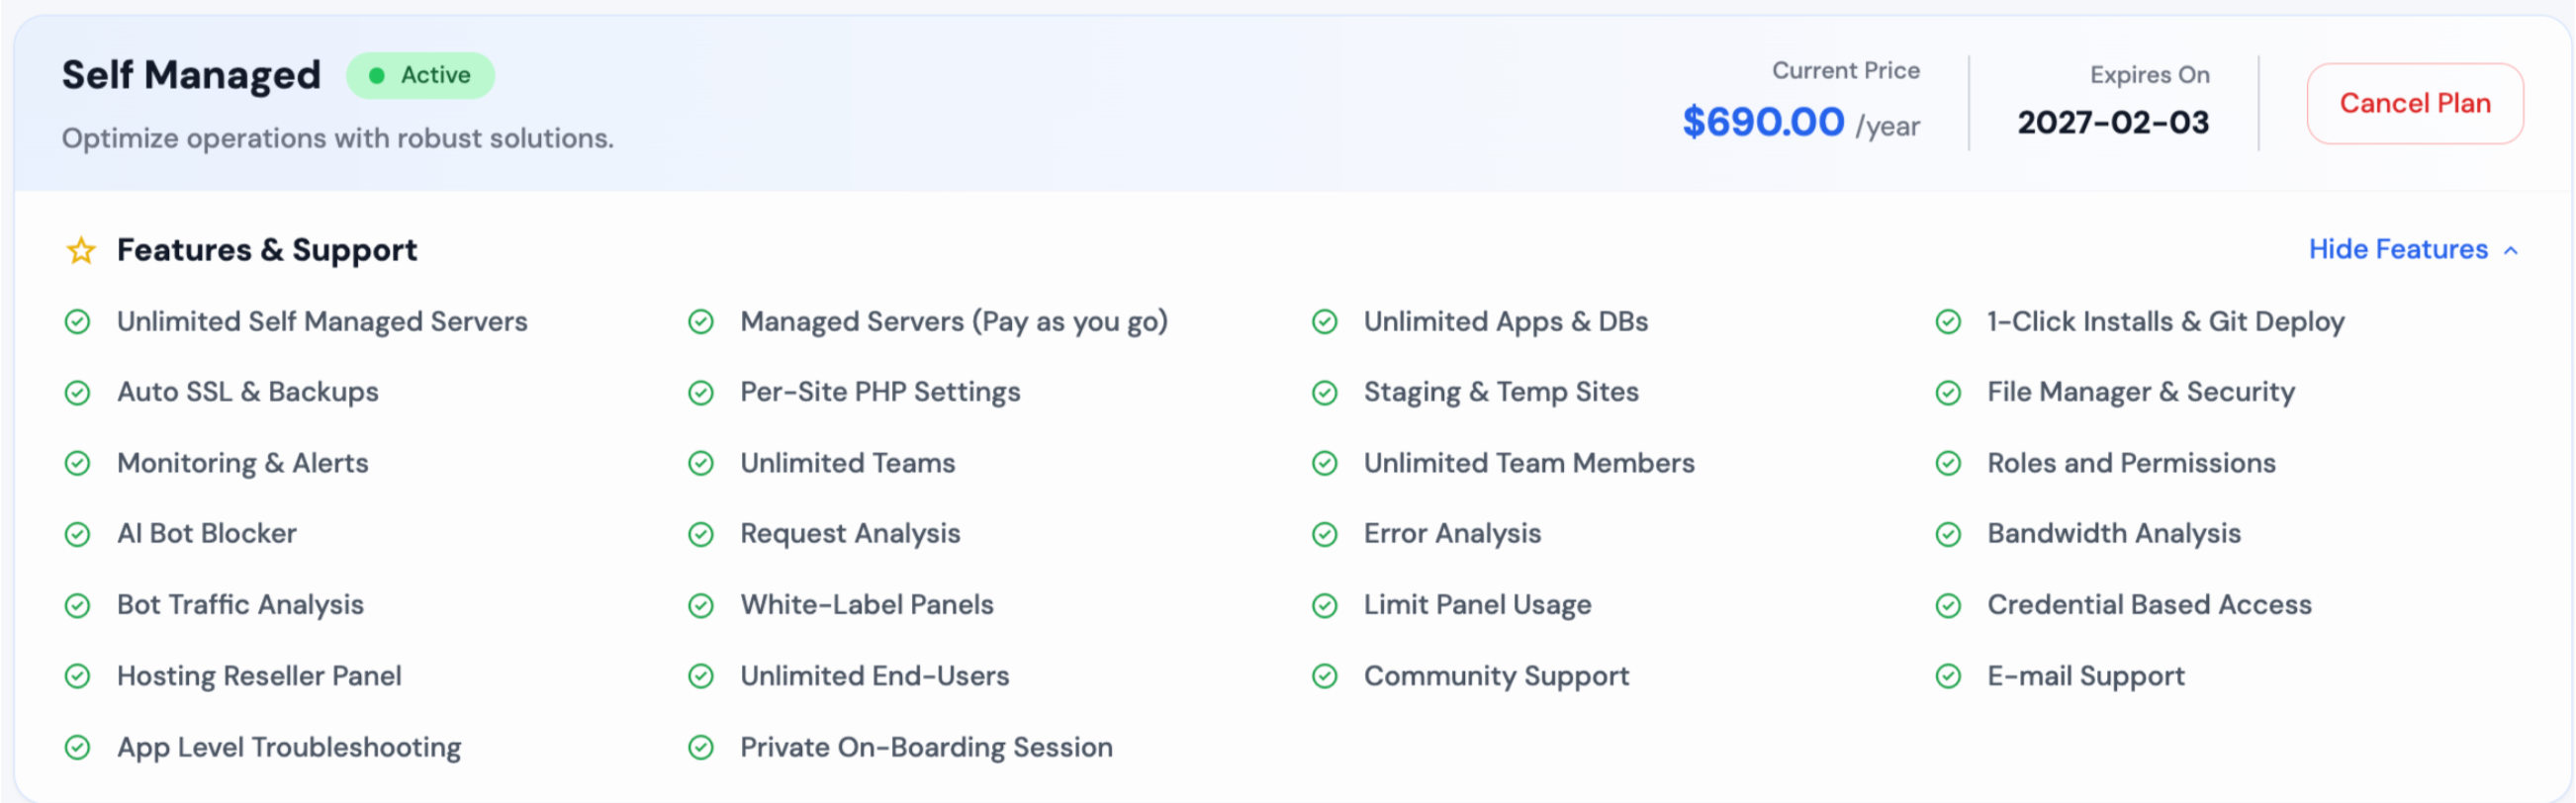Click the Cancel Plan button
Viewport: 2576px width, 803px height.
pos(2414,103)
